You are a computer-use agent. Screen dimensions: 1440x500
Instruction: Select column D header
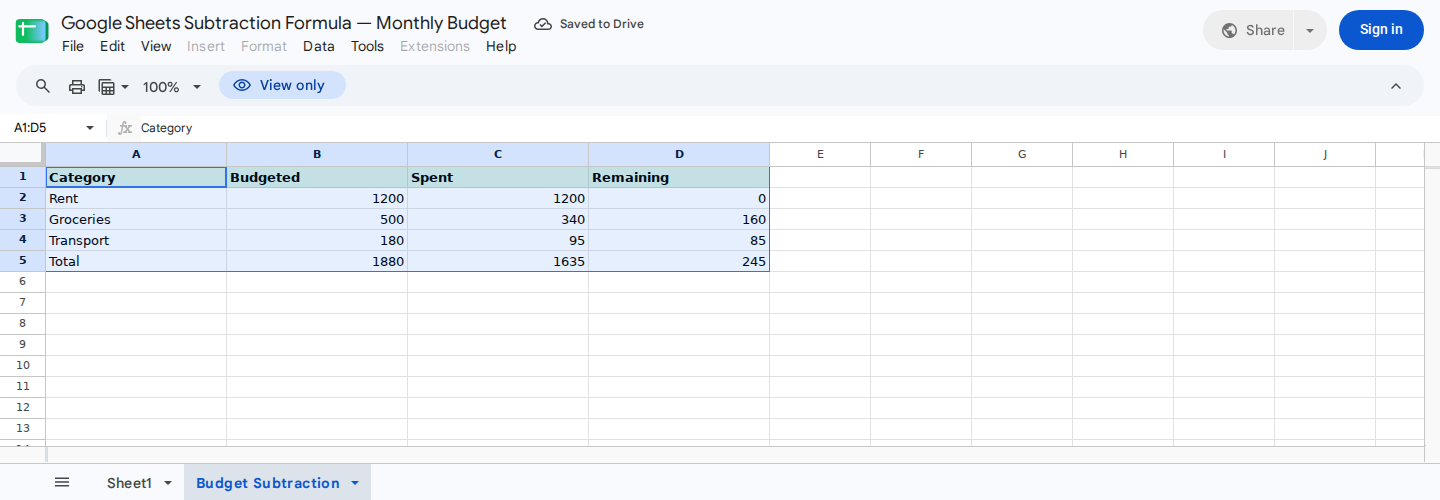click(x=679, y=154)
